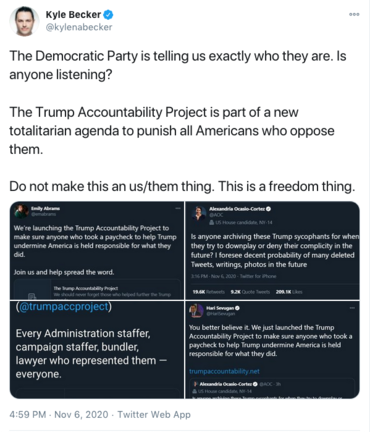370x432 pixels.
Task: Click the 19.6K Retweets count in the AOC screenshot
Action: (x=209, y=292)
